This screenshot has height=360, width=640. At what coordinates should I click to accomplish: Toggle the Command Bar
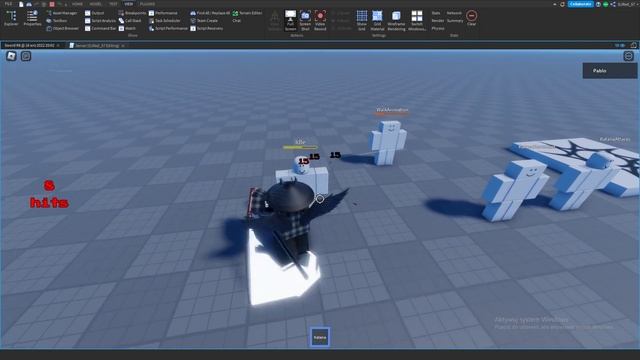[100, 29]
